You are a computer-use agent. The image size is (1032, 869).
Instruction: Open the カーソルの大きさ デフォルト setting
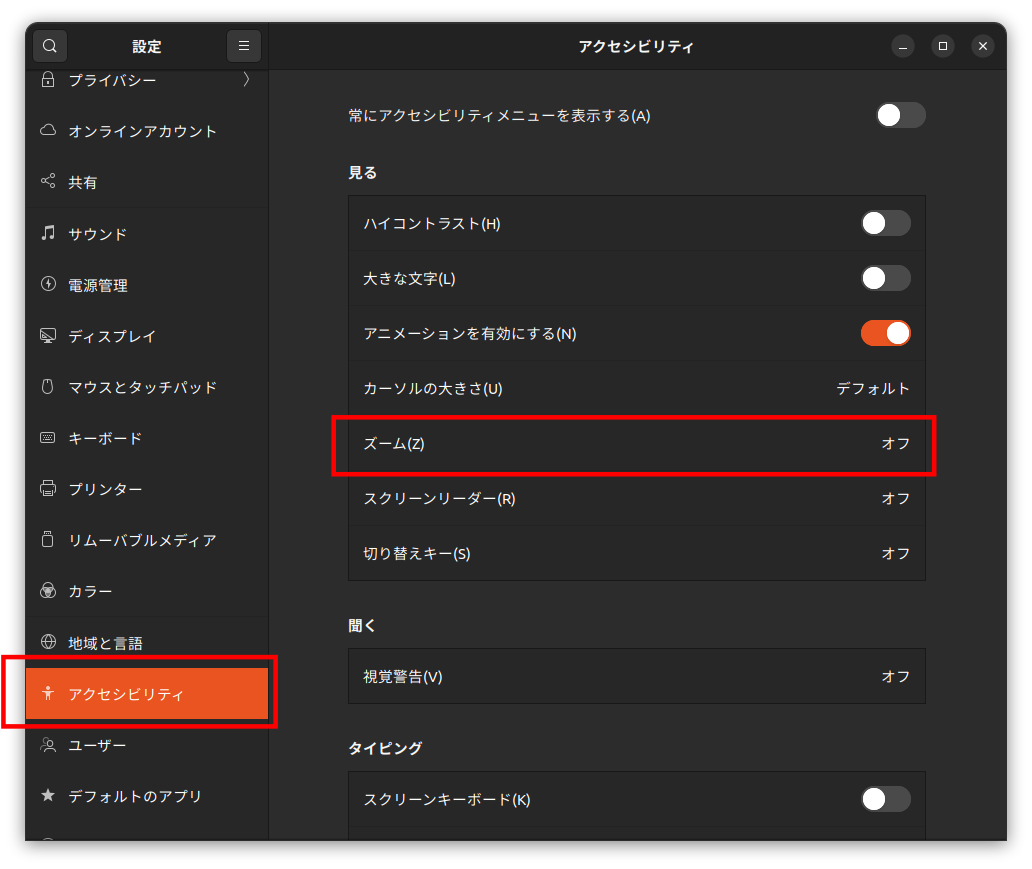636,388
